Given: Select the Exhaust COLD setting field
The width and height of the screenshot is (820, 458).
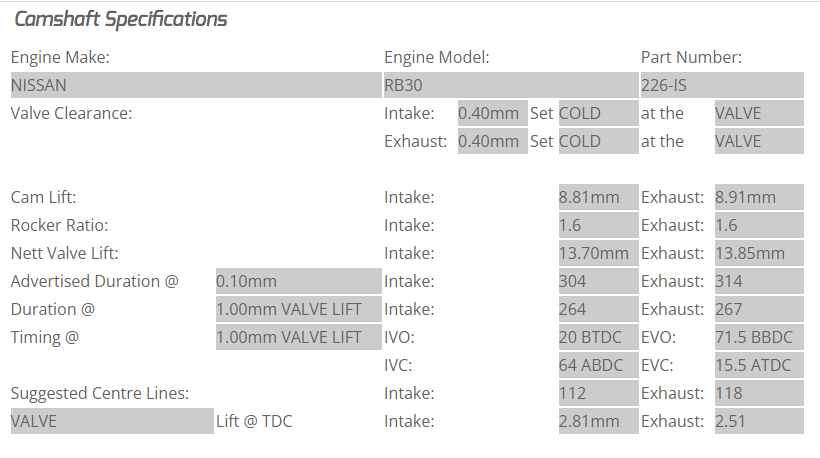Looking at the screenshot, I should [x=597, y=141].
